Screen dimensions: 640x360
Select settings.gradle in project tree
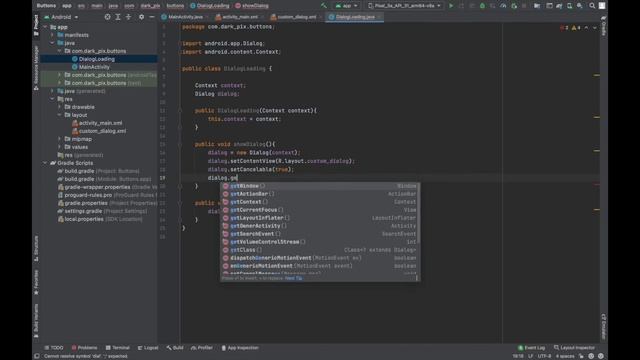click(x=83, y=211)
